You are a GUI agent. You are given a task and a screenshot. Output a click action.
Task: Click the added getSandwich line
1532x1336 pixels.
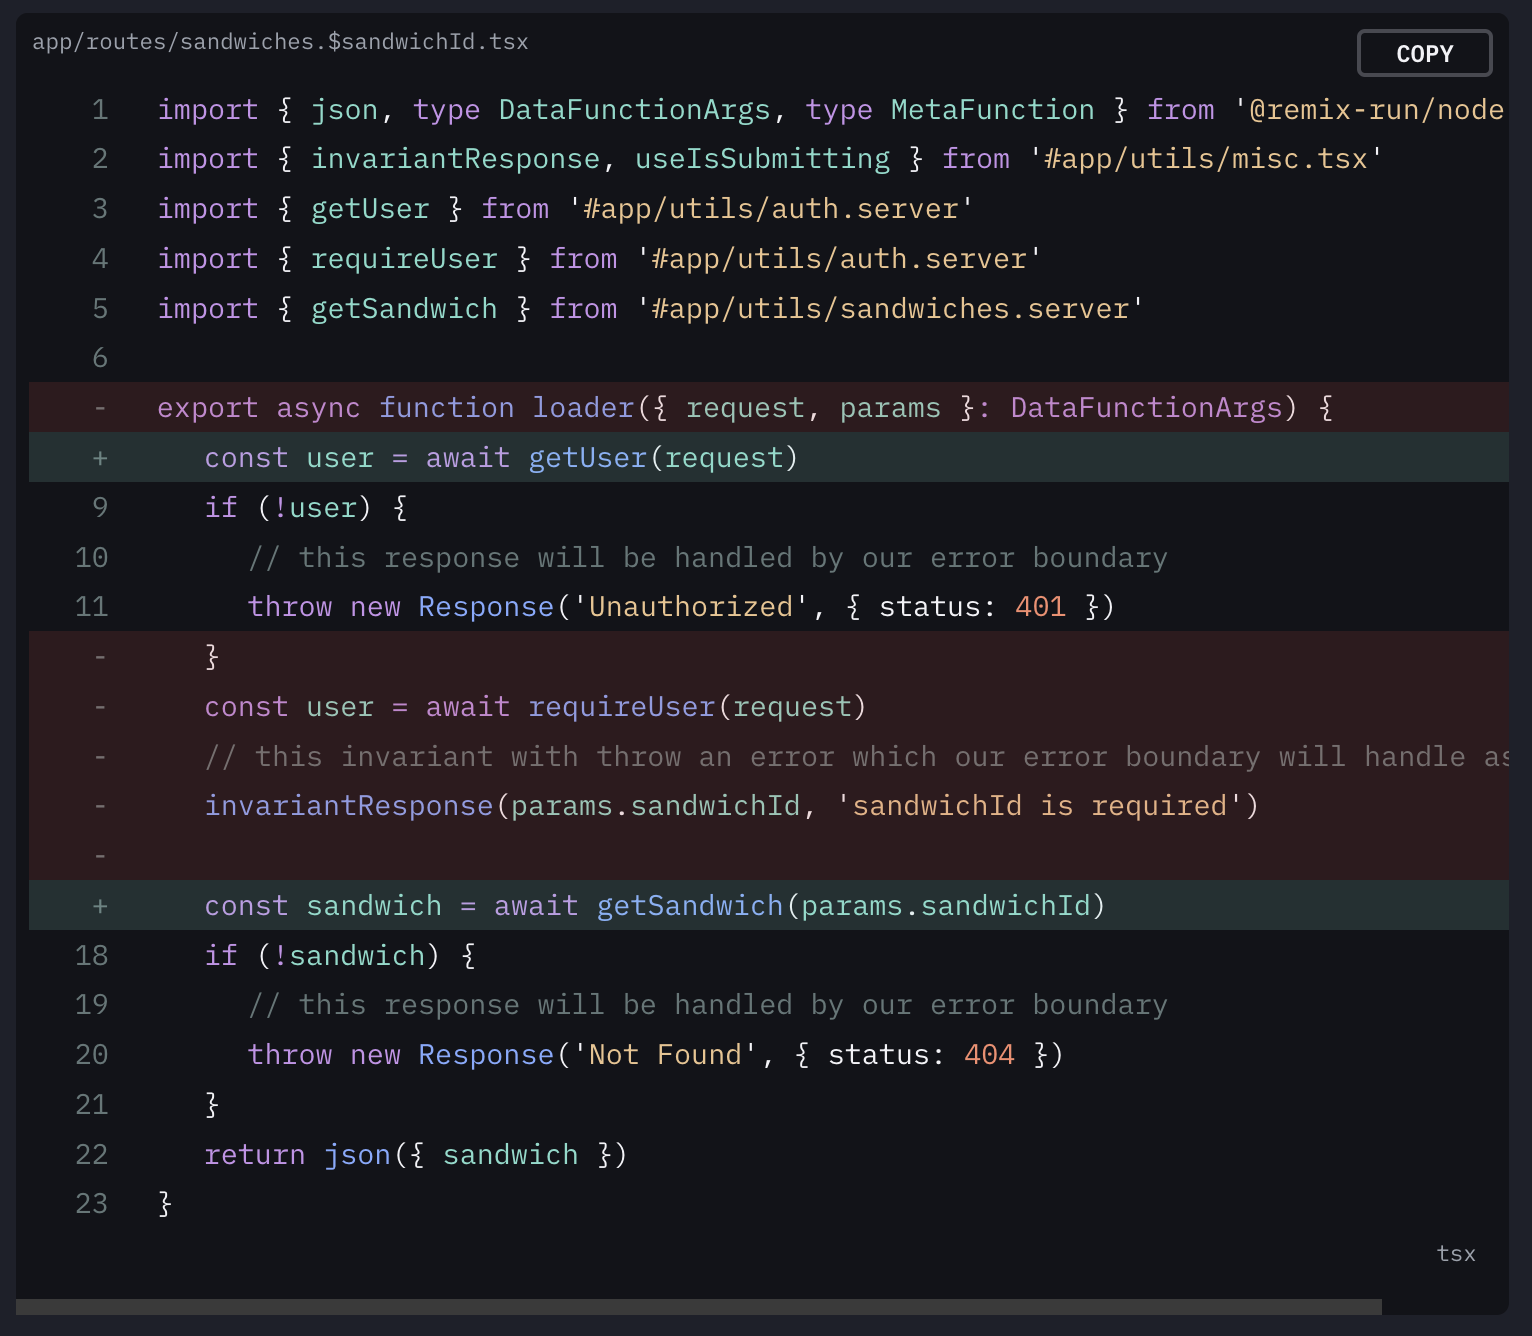[x=654, y=905]
